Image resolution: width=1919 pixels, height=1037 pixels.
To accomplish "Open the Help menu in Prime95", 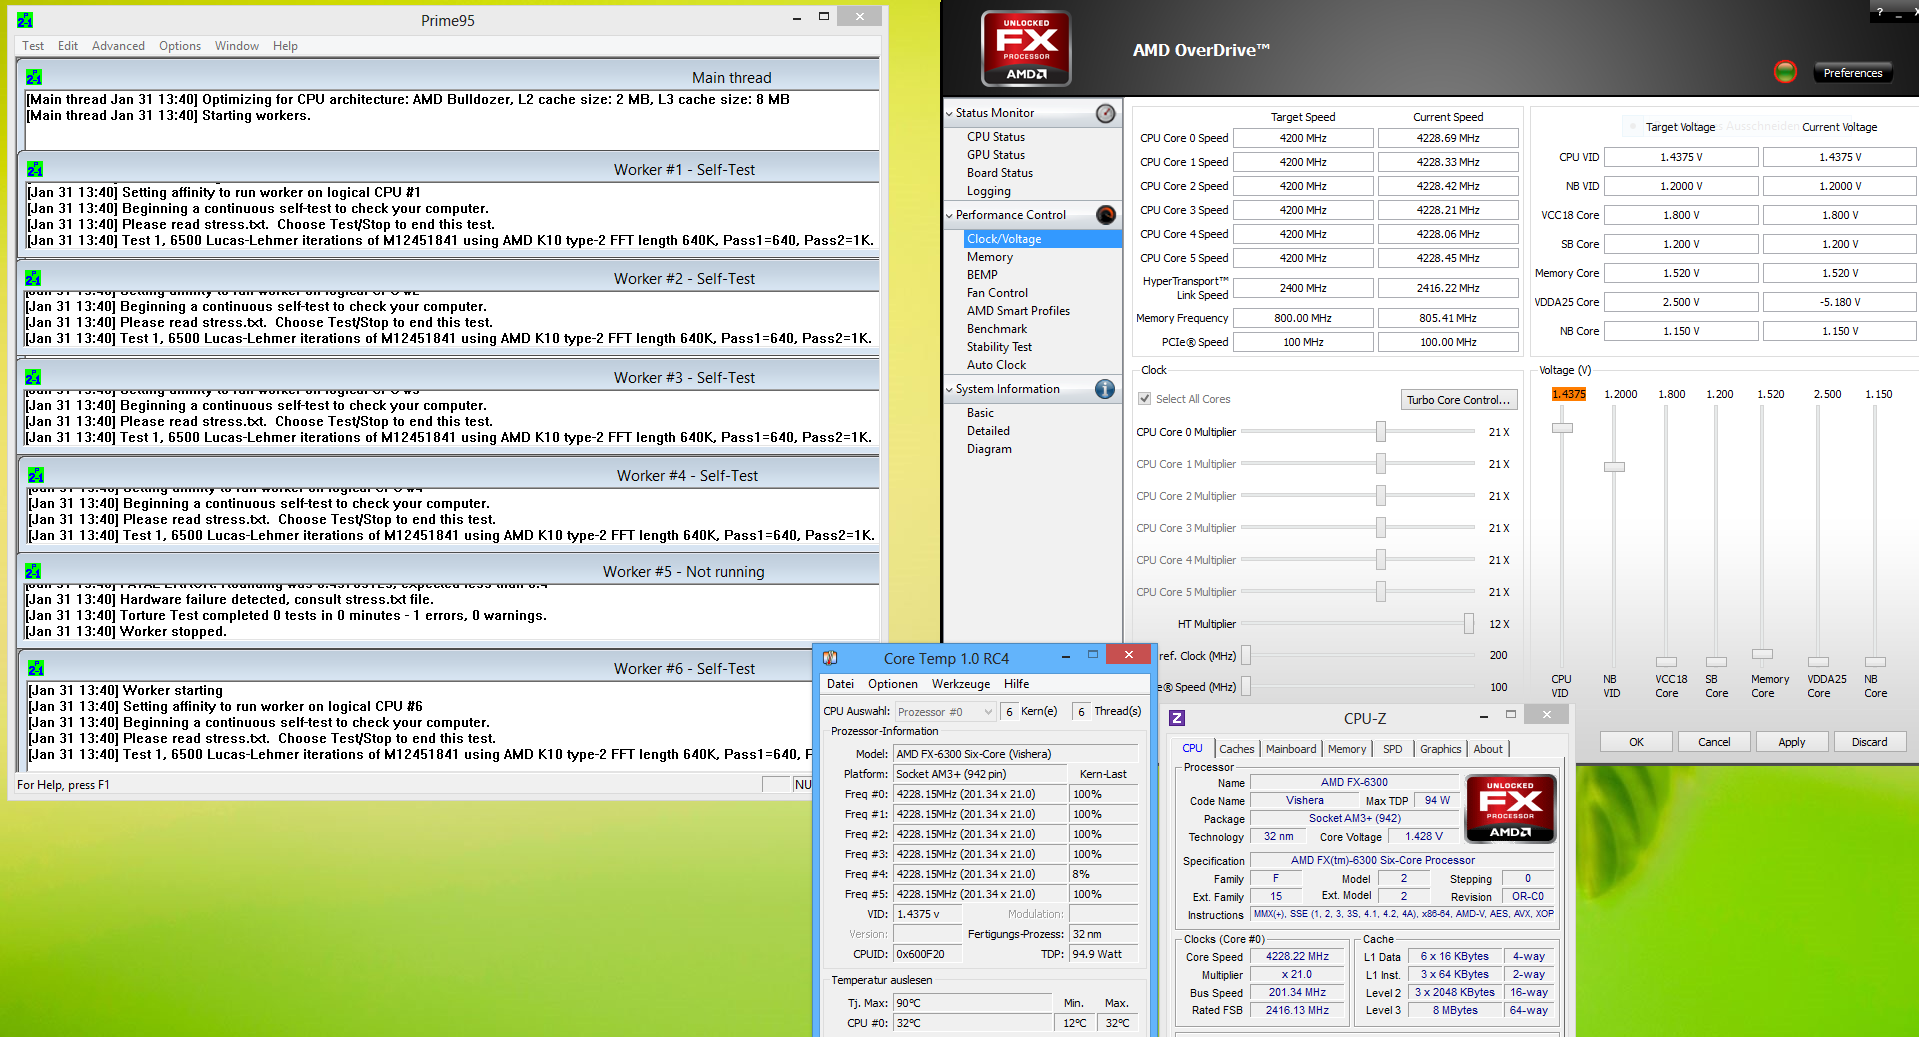I will coord(285,46).
